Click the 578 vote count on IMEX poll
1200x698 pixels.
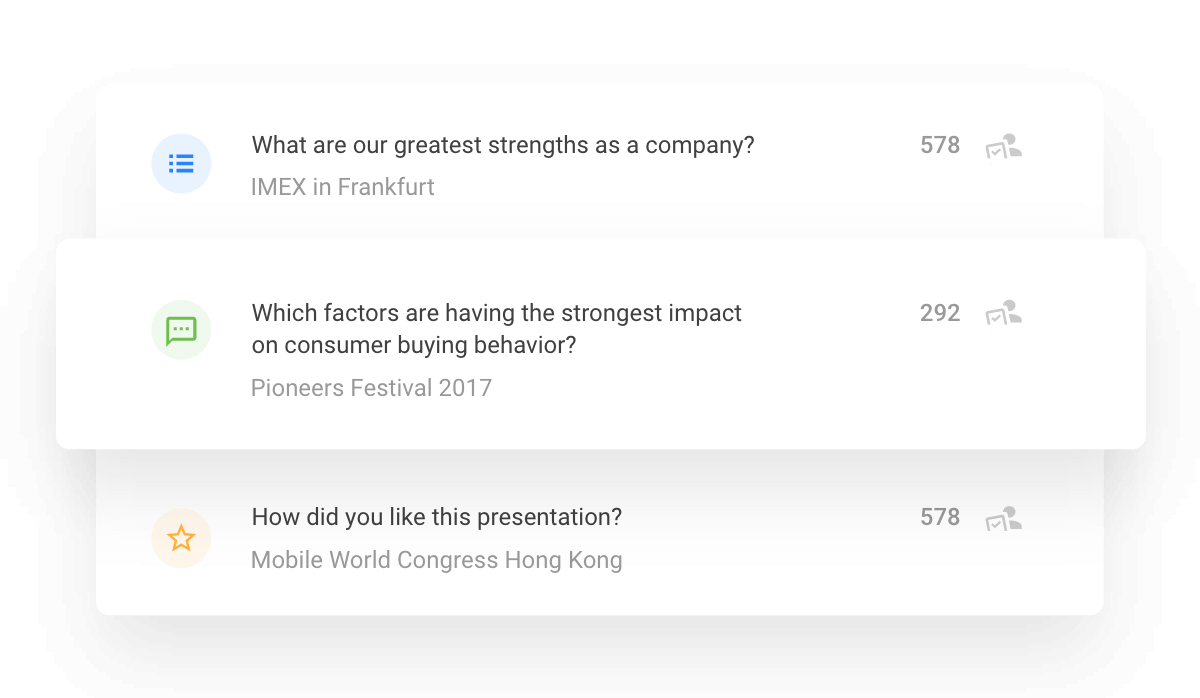(939, 145)
